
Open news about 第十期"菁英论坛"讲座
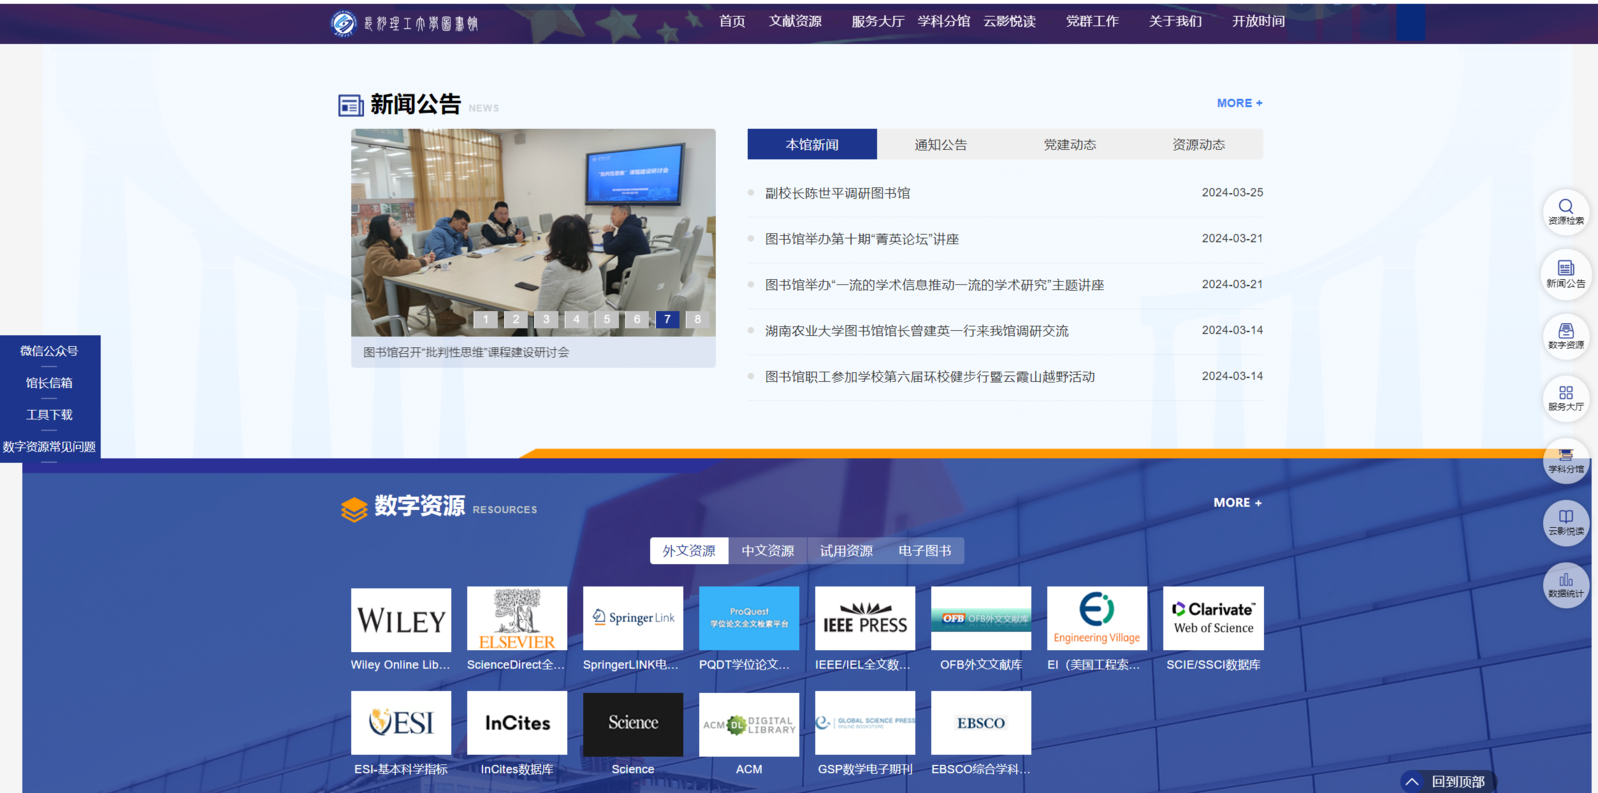pyautogui.click(x=862, y=239)
